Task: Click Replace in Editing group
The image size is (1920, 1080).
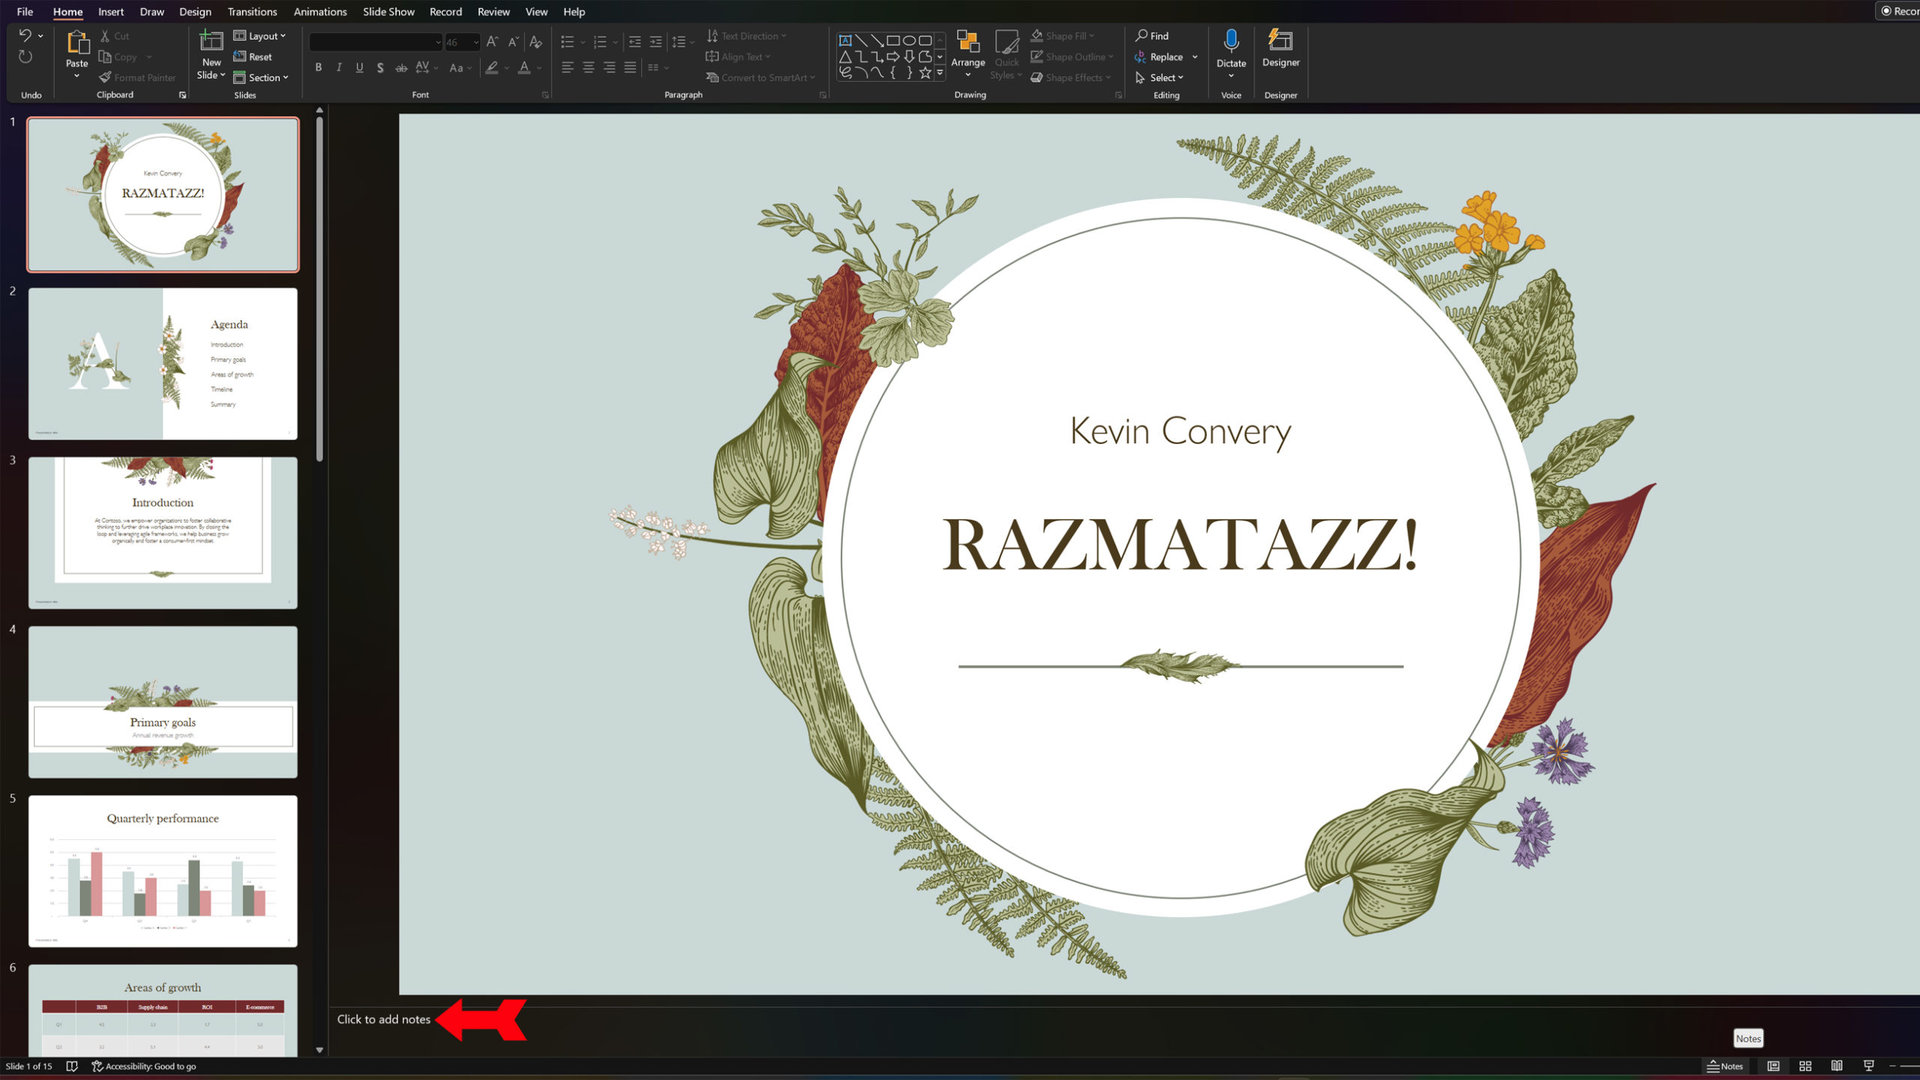Action: 1165,57
